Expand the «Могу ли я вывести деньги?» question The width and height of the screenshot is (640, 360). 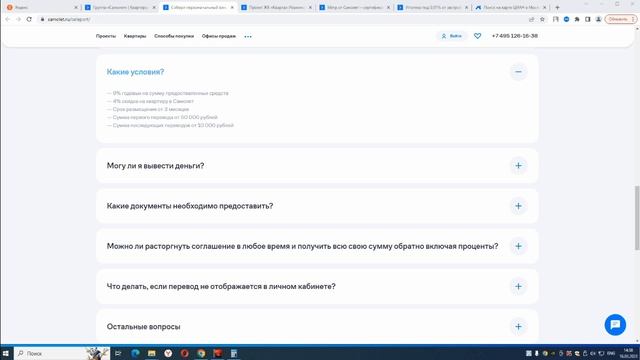518,166
